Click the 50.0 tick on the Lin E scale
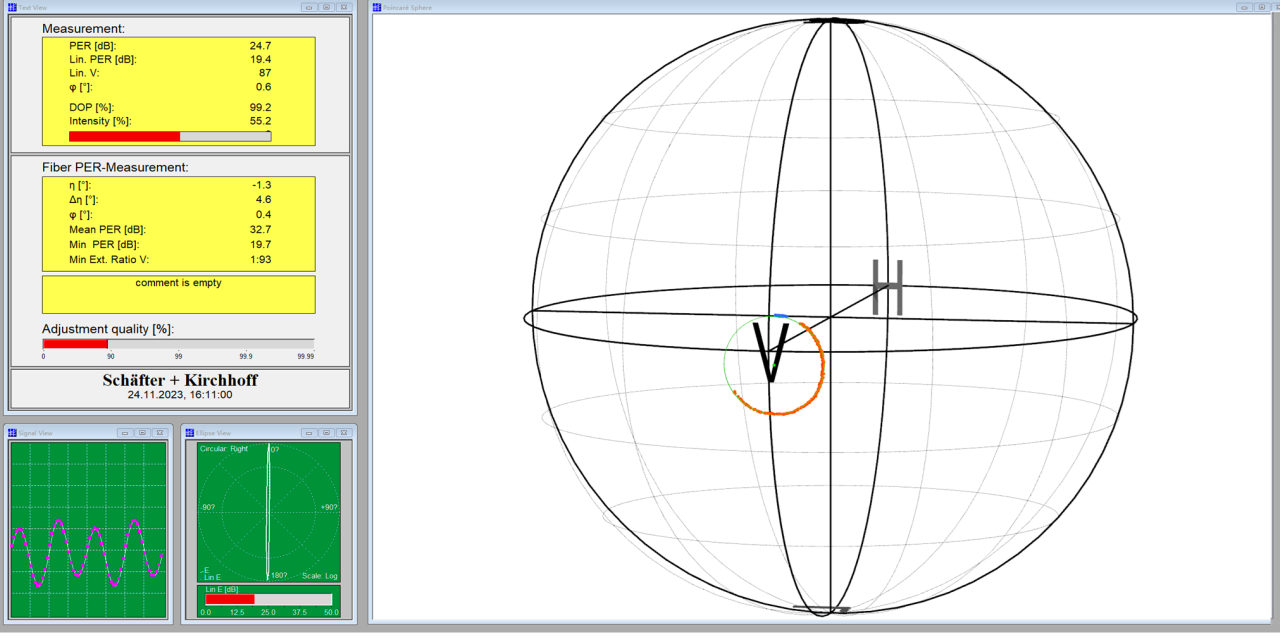Image resolution: width=1280 pixels, height=639 pixels. pyautogui.click(x=330, y=611)
